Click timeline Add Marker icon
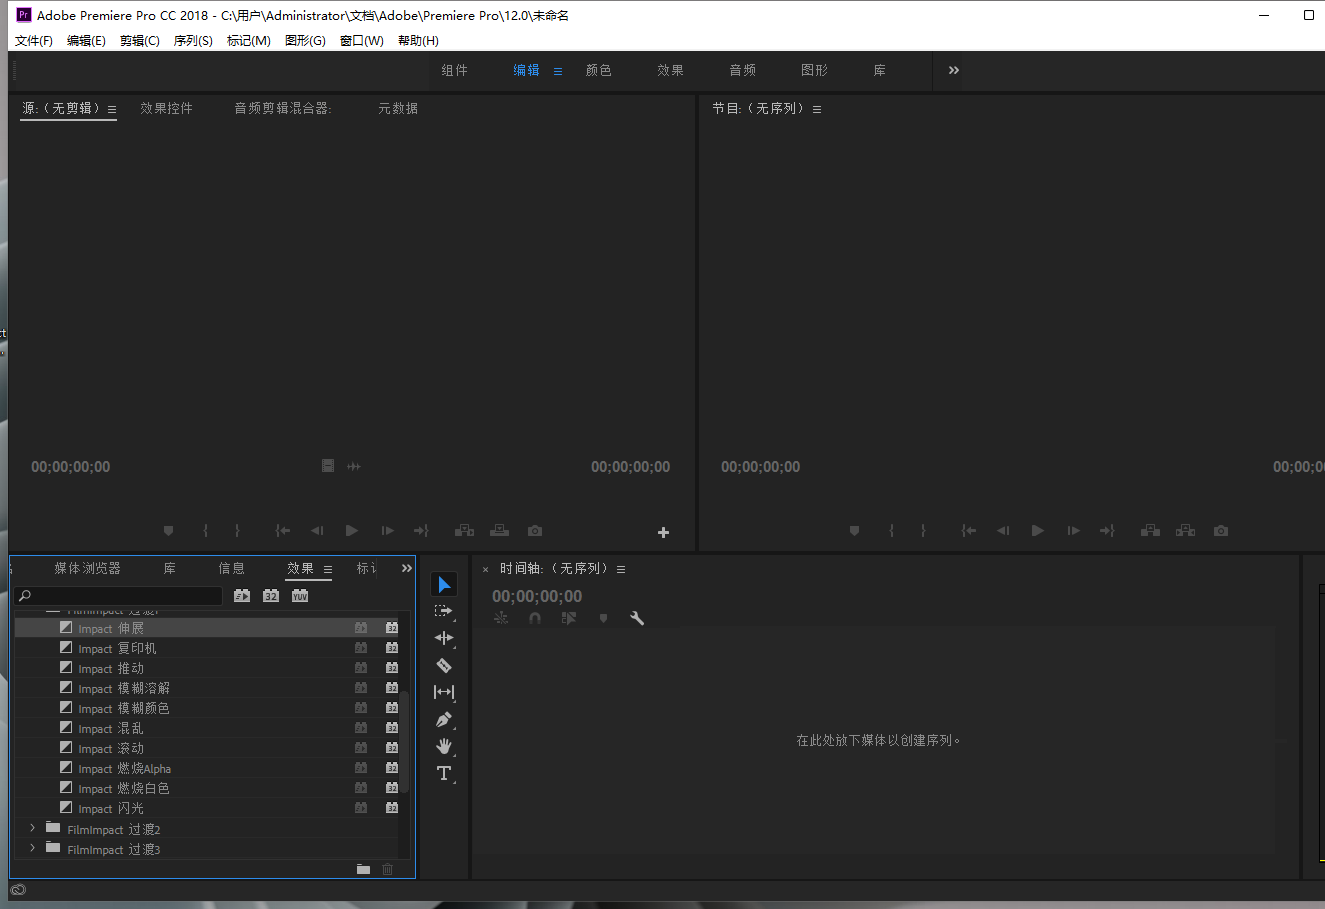Screen dimensions: 1325x909 603,618
